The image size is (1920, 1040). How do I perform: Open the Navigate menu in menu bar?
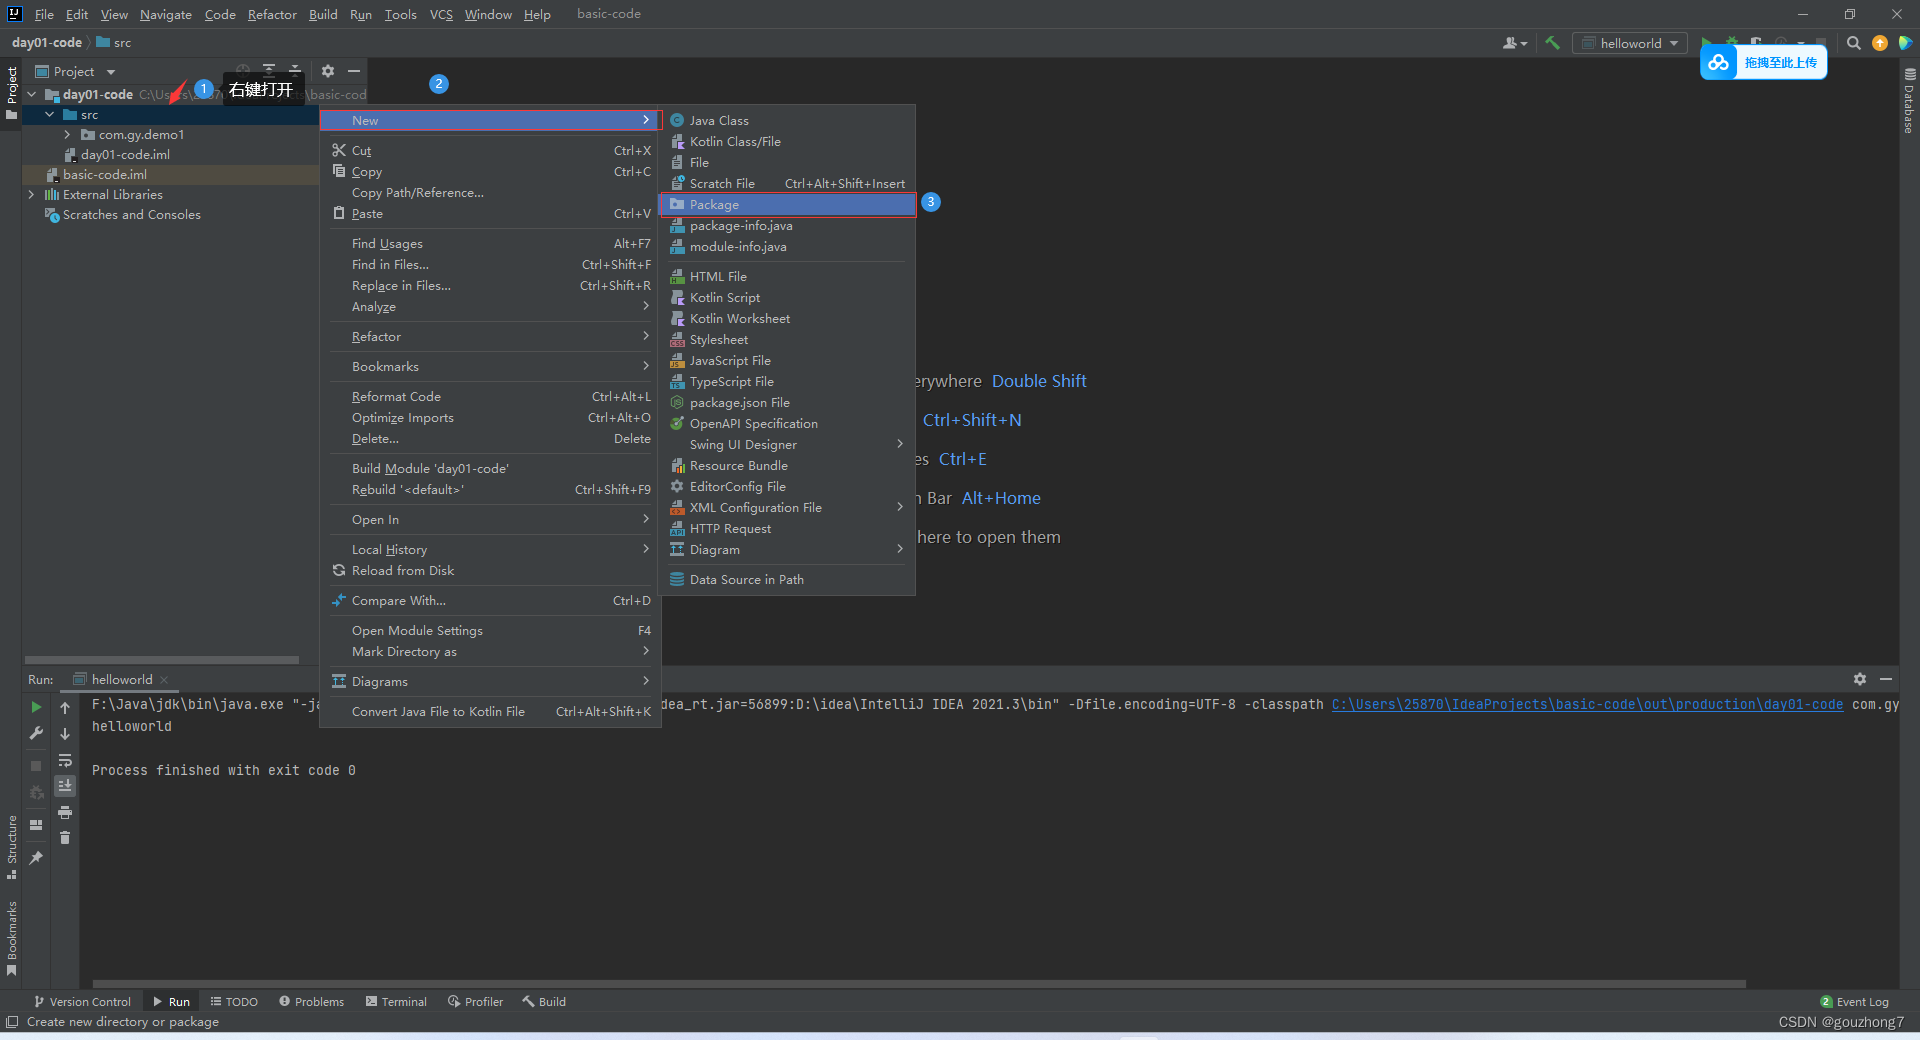166,14
